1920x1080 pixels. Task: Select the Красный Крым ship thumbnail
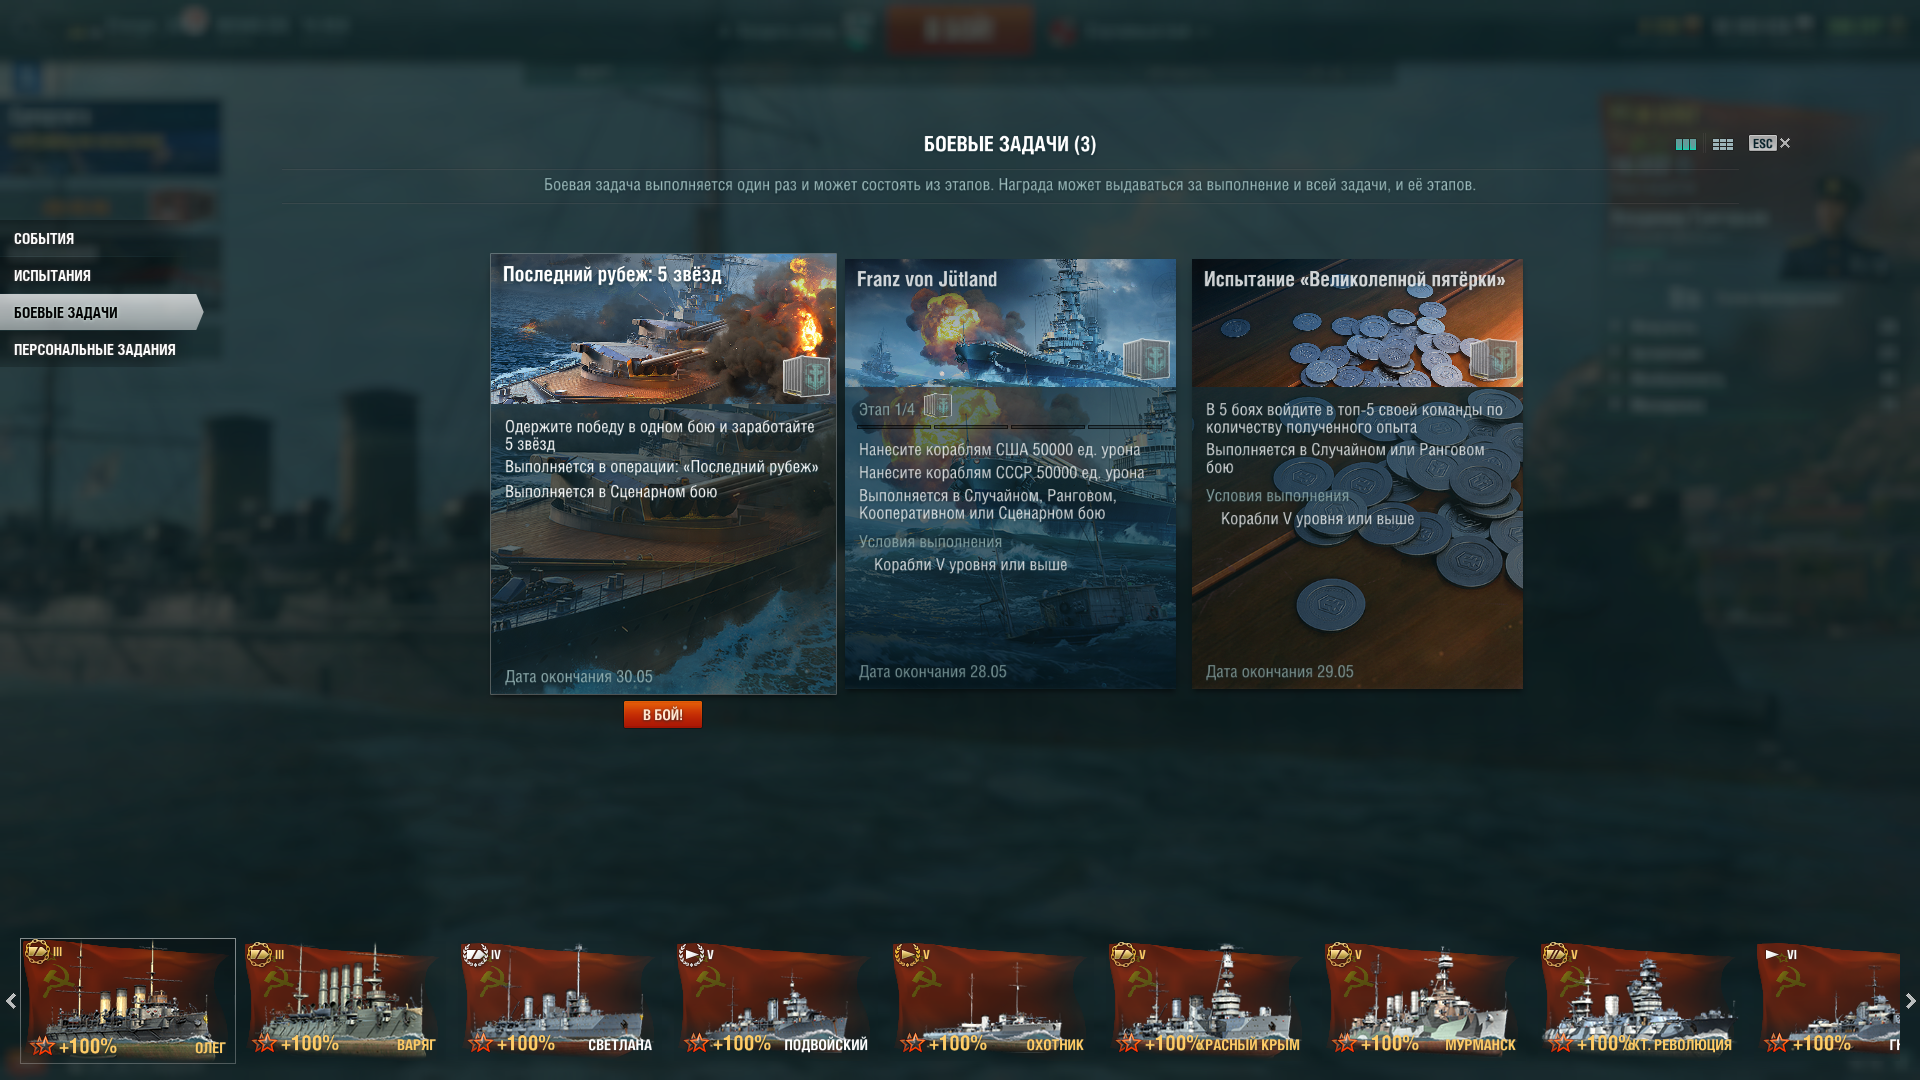point(1207,1000)
